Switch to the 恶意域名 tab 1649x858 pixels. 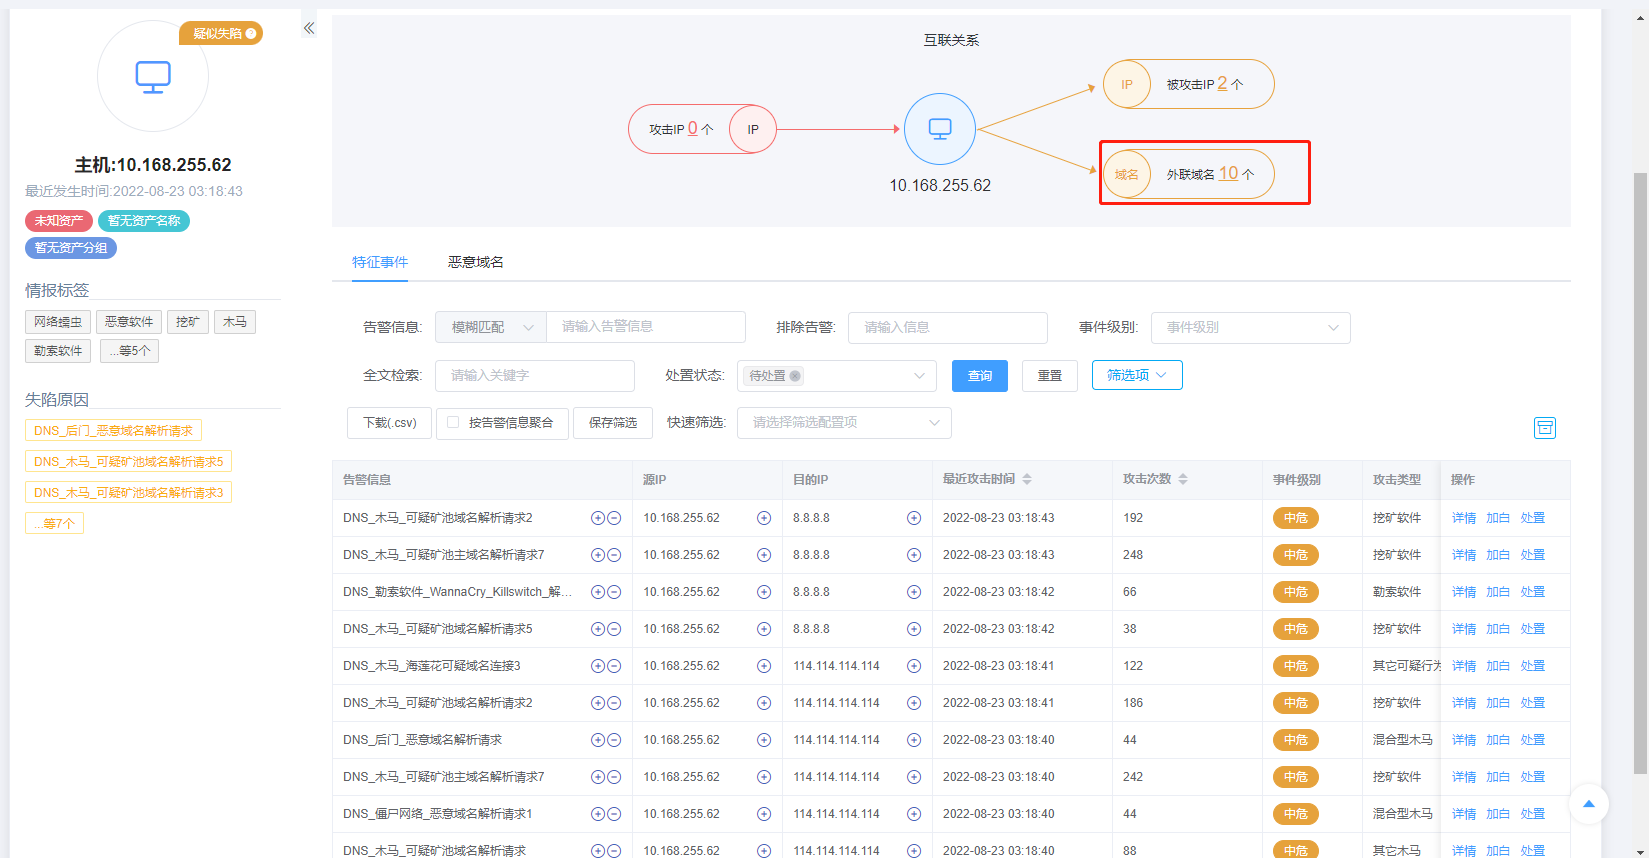tap(475, 262)
